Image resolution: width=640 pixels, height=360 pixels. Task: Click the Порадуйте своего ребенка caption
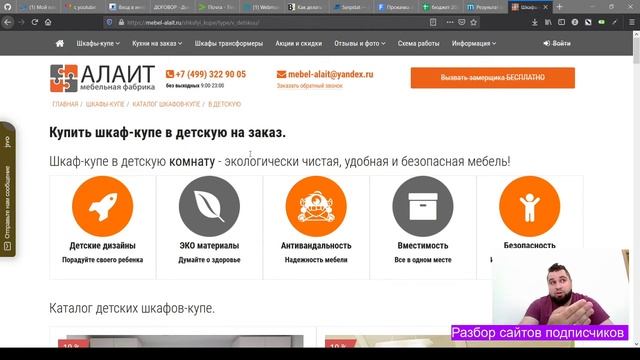(102, 260)
